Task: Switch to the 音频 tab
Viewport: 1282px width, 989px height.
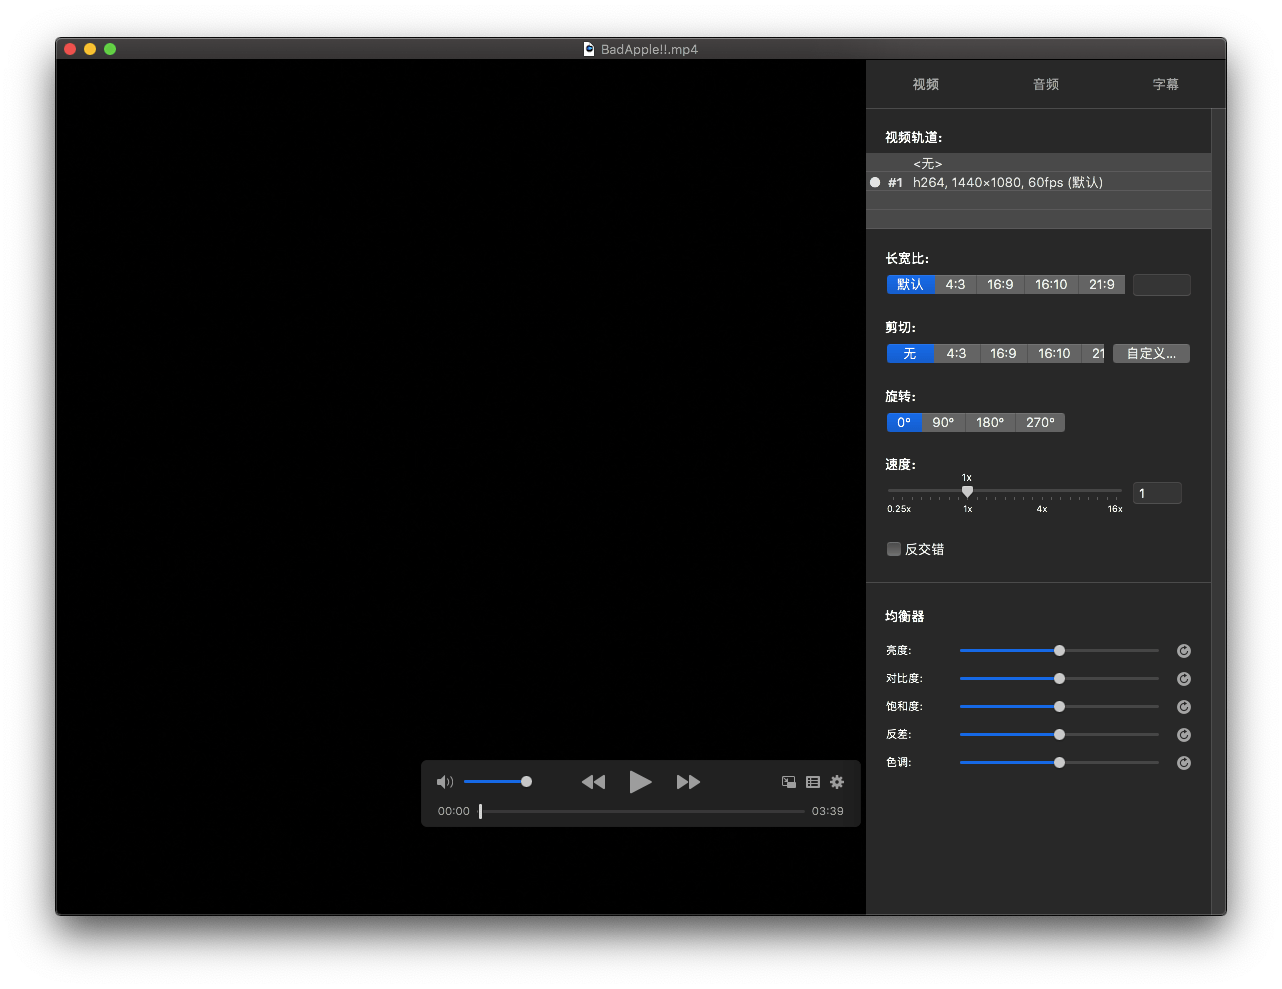Action: (1045, 85)
